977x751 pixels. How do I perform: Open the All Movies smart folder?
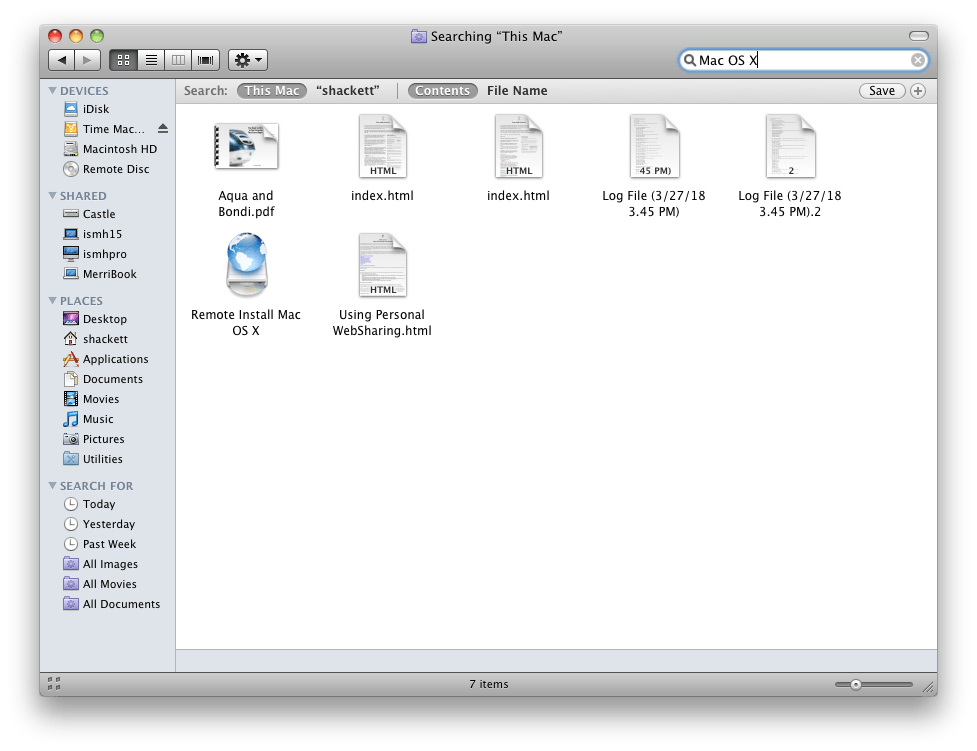click(x=107, y=584)
